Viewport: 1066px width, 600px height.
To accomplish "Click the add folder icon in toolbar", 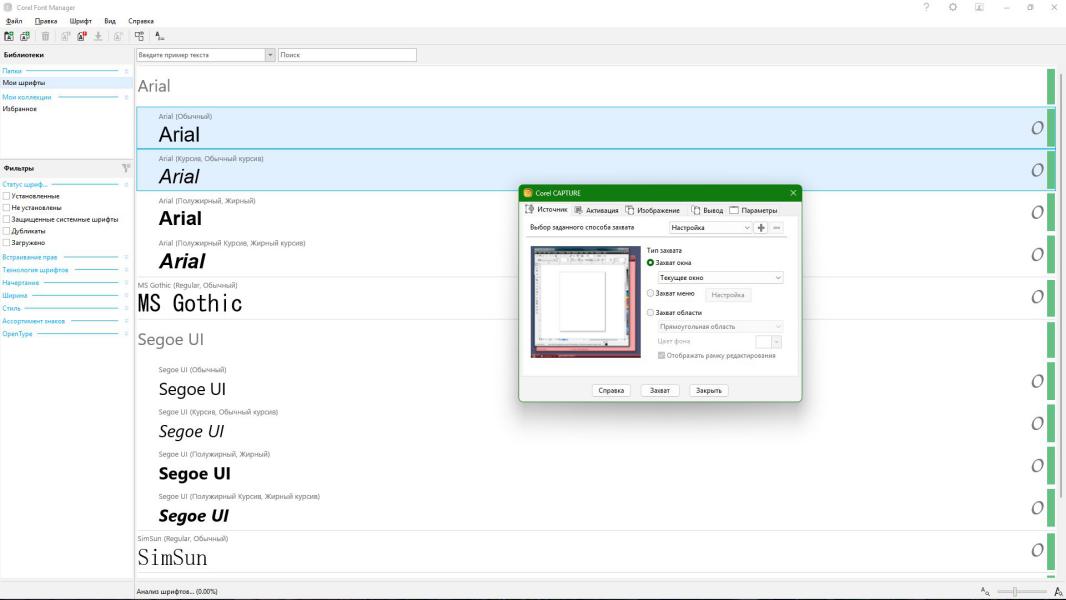I will tap(9, 36).
